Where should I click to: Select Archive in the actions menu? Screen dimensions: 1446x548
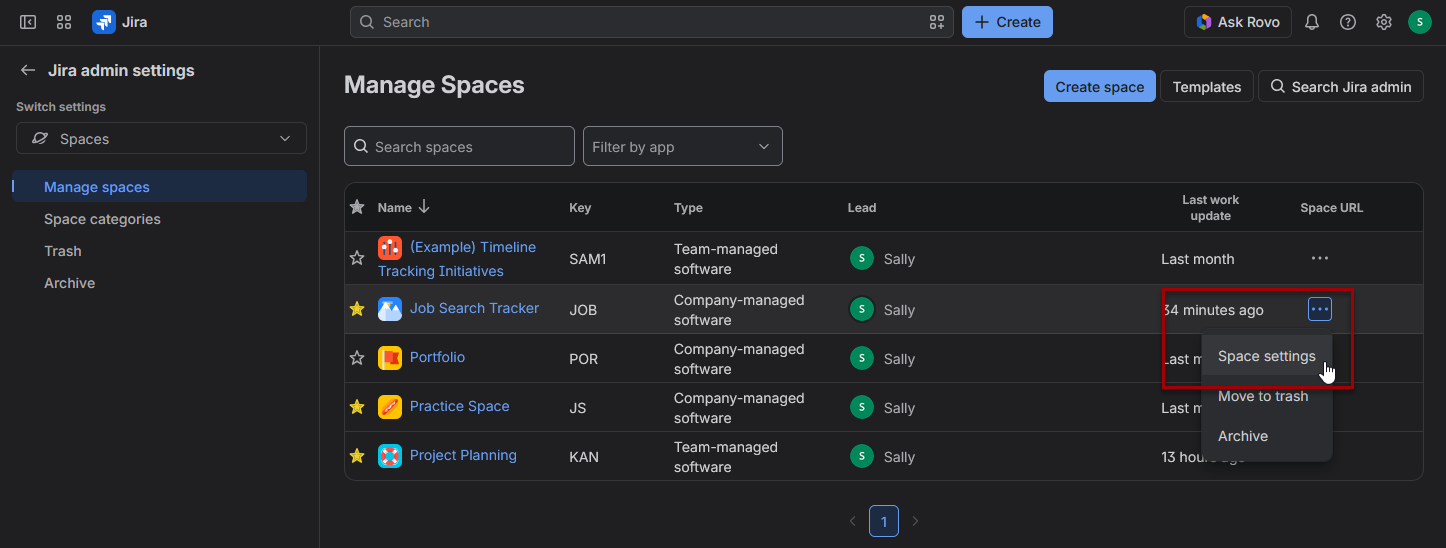tap(1267, 436)
